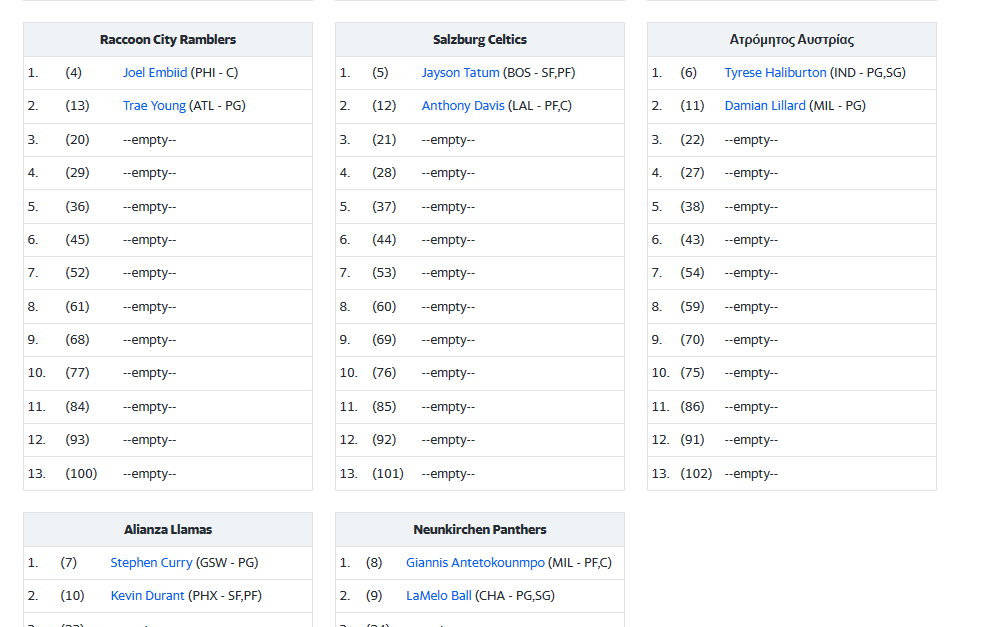This screenshot has height=627, width=998.
Task: Select pick number "(91)" in Ατρόμητος Αυστρίας
Action: point(692,440)
